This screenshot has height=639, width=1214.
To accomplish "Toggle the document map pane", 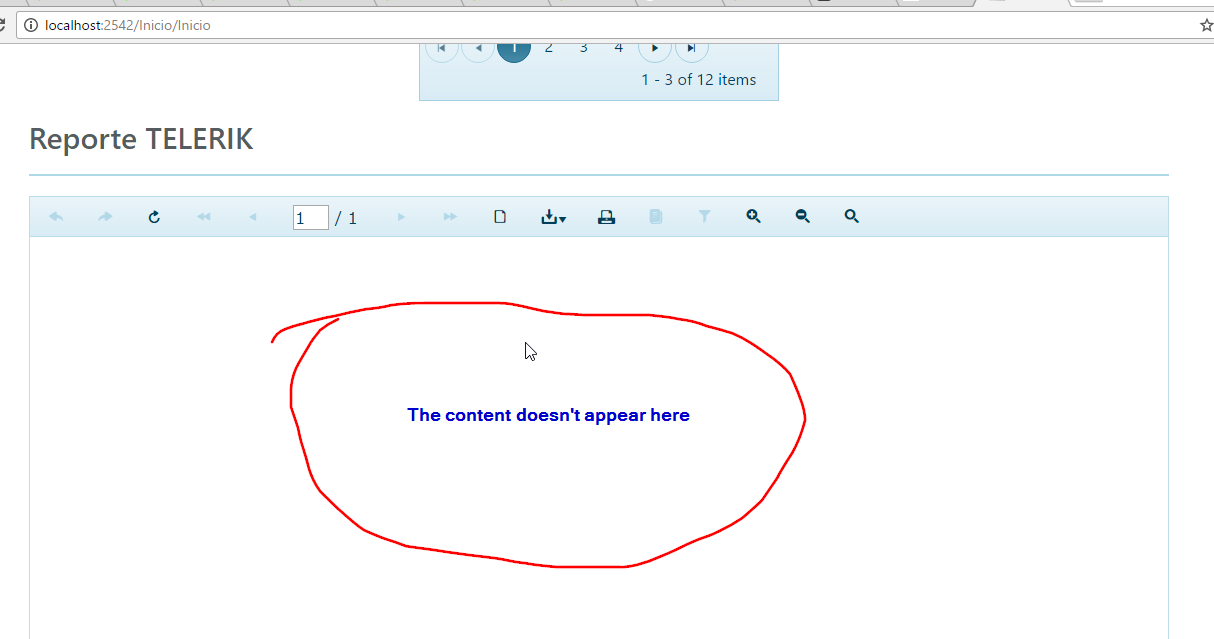I will point(656,217).
